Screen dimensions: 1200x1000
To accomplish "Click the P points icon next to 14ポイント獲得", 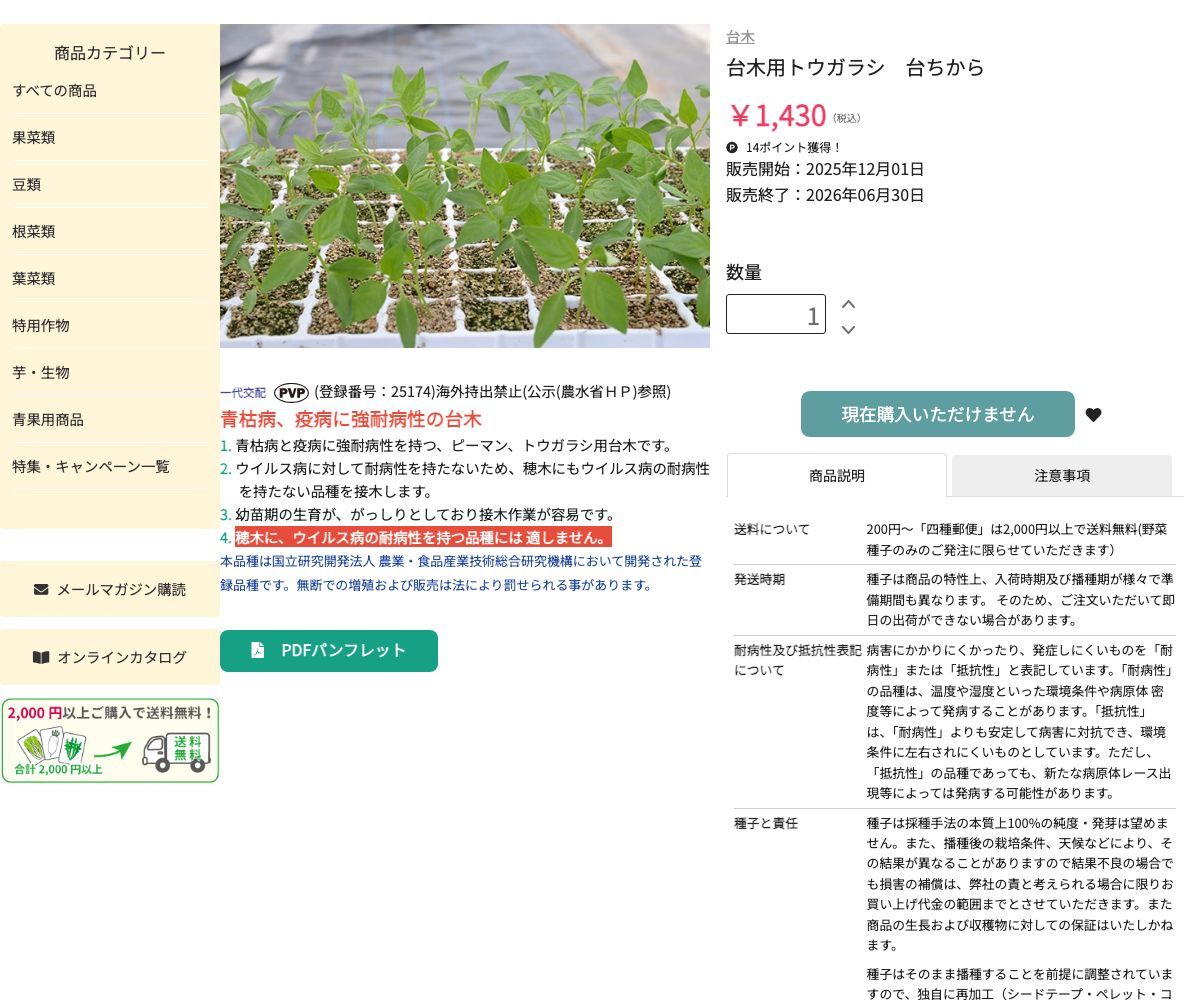I will point(733,147).
